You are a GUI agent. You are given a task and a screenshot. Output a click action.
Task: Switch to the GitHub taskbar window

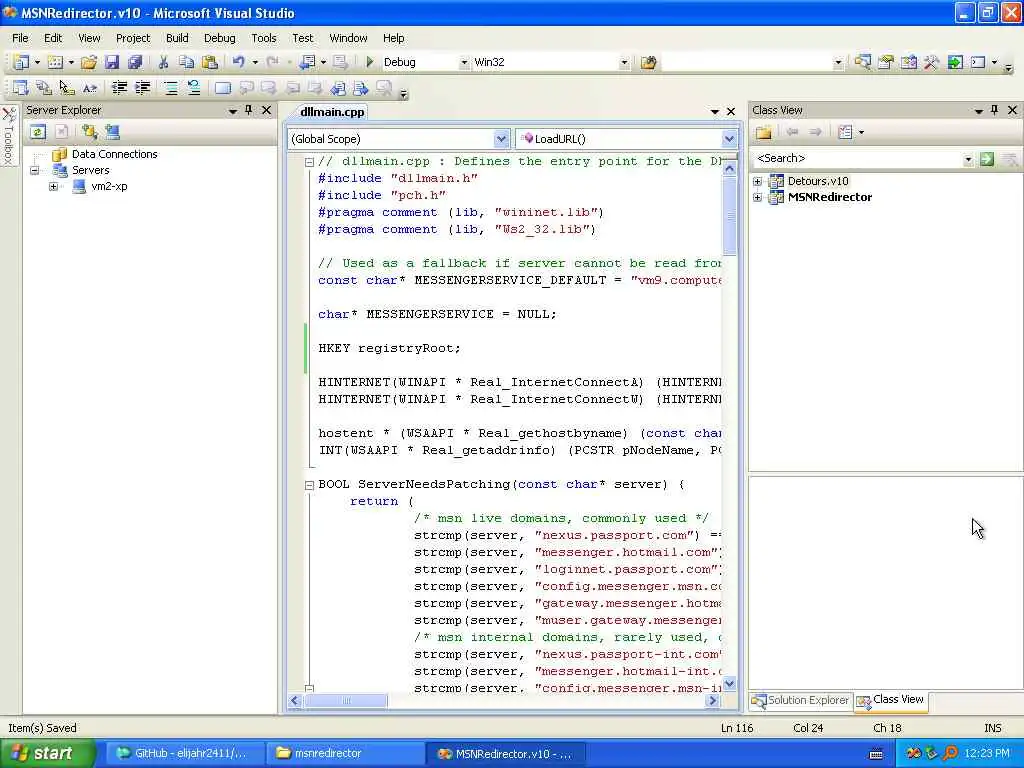point(184,754)
